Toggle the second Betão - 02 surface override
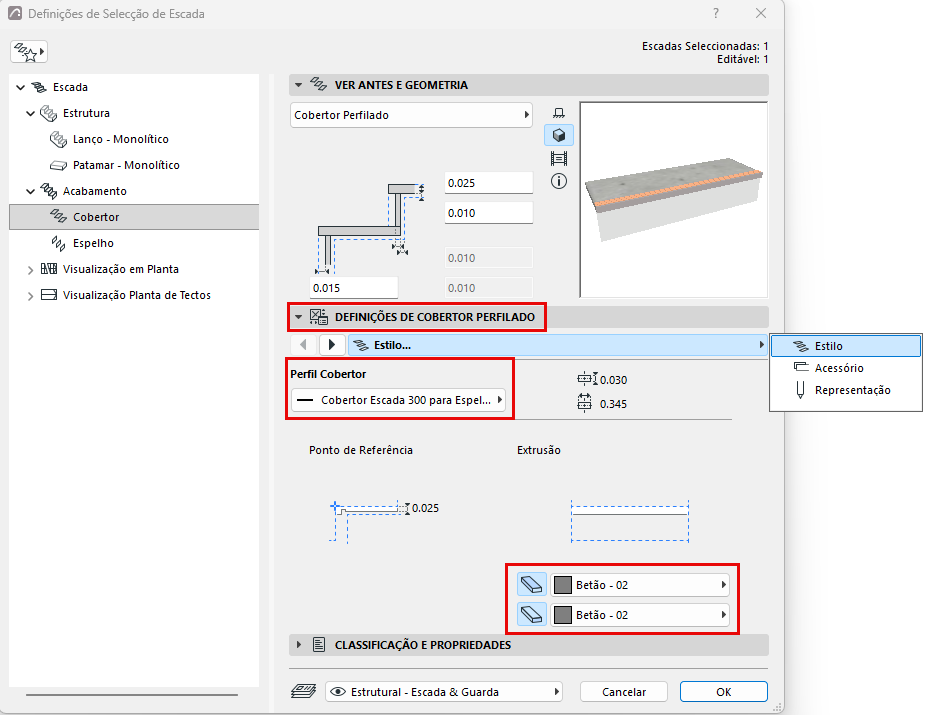The width and height of the screenshot is (927, 715). coord(531,614)
